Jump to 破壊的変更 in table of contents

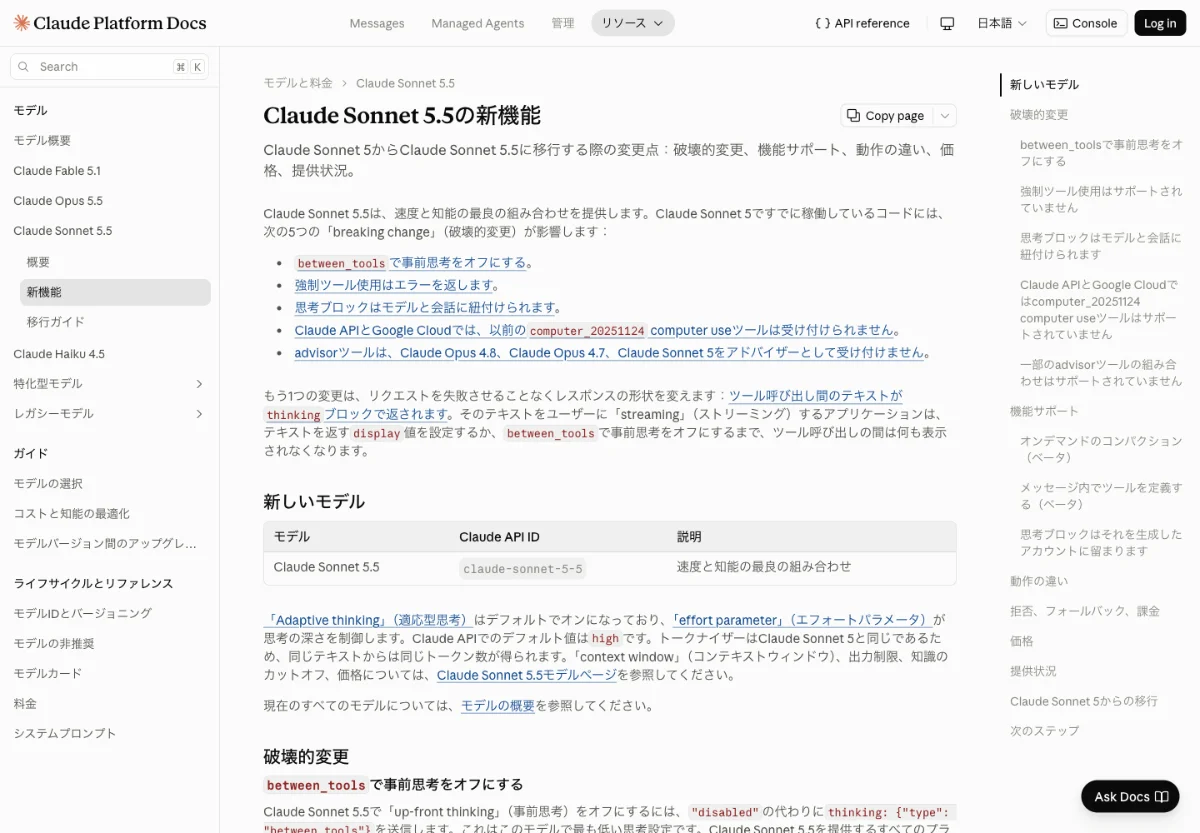click(1039, 115)
